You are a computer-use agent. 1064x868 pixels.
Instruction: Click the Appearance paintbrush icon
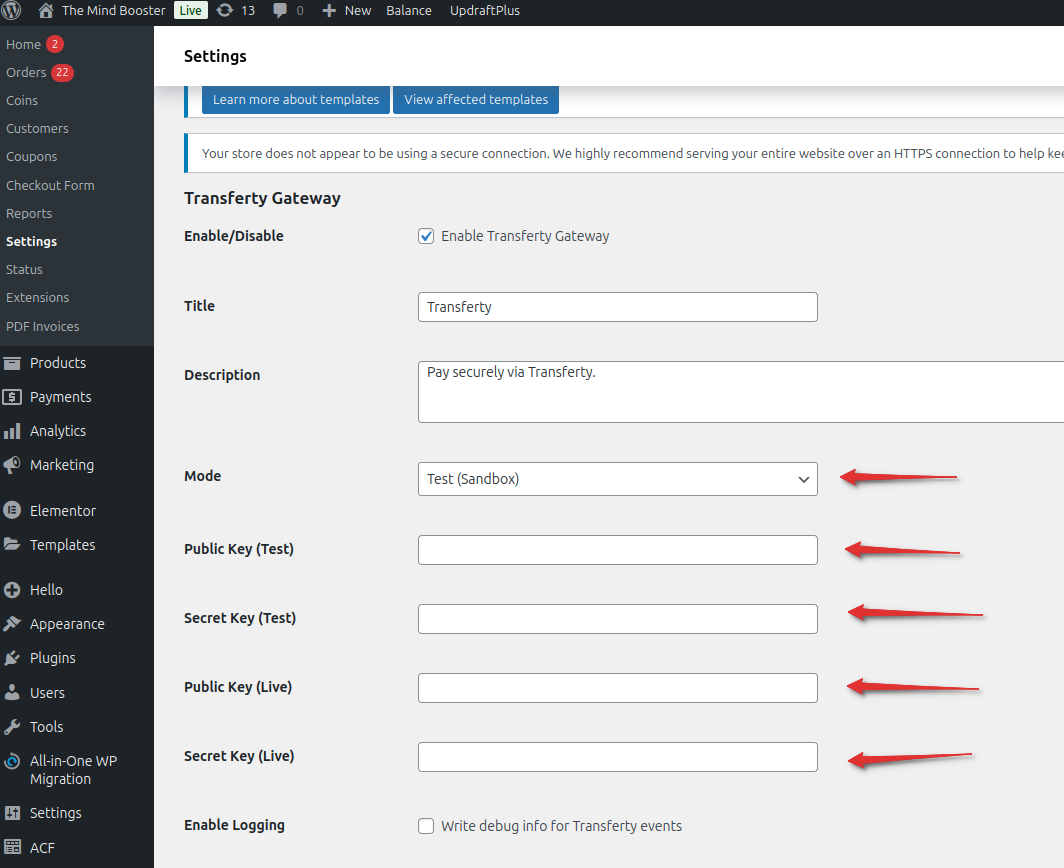[12, 624]
